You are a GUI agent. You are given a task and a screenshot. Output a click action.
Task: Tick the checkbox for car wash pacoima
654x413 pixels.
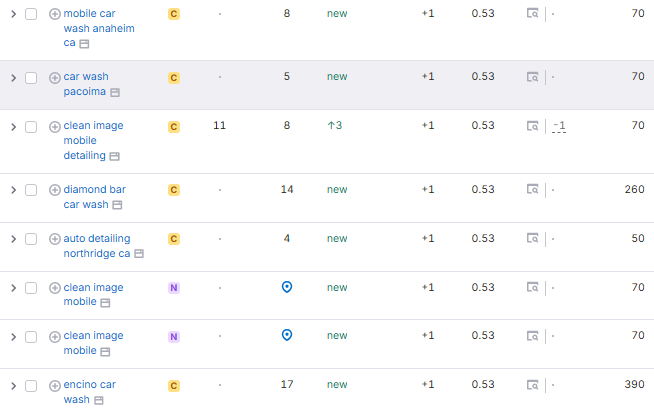[x=31, y=77]
